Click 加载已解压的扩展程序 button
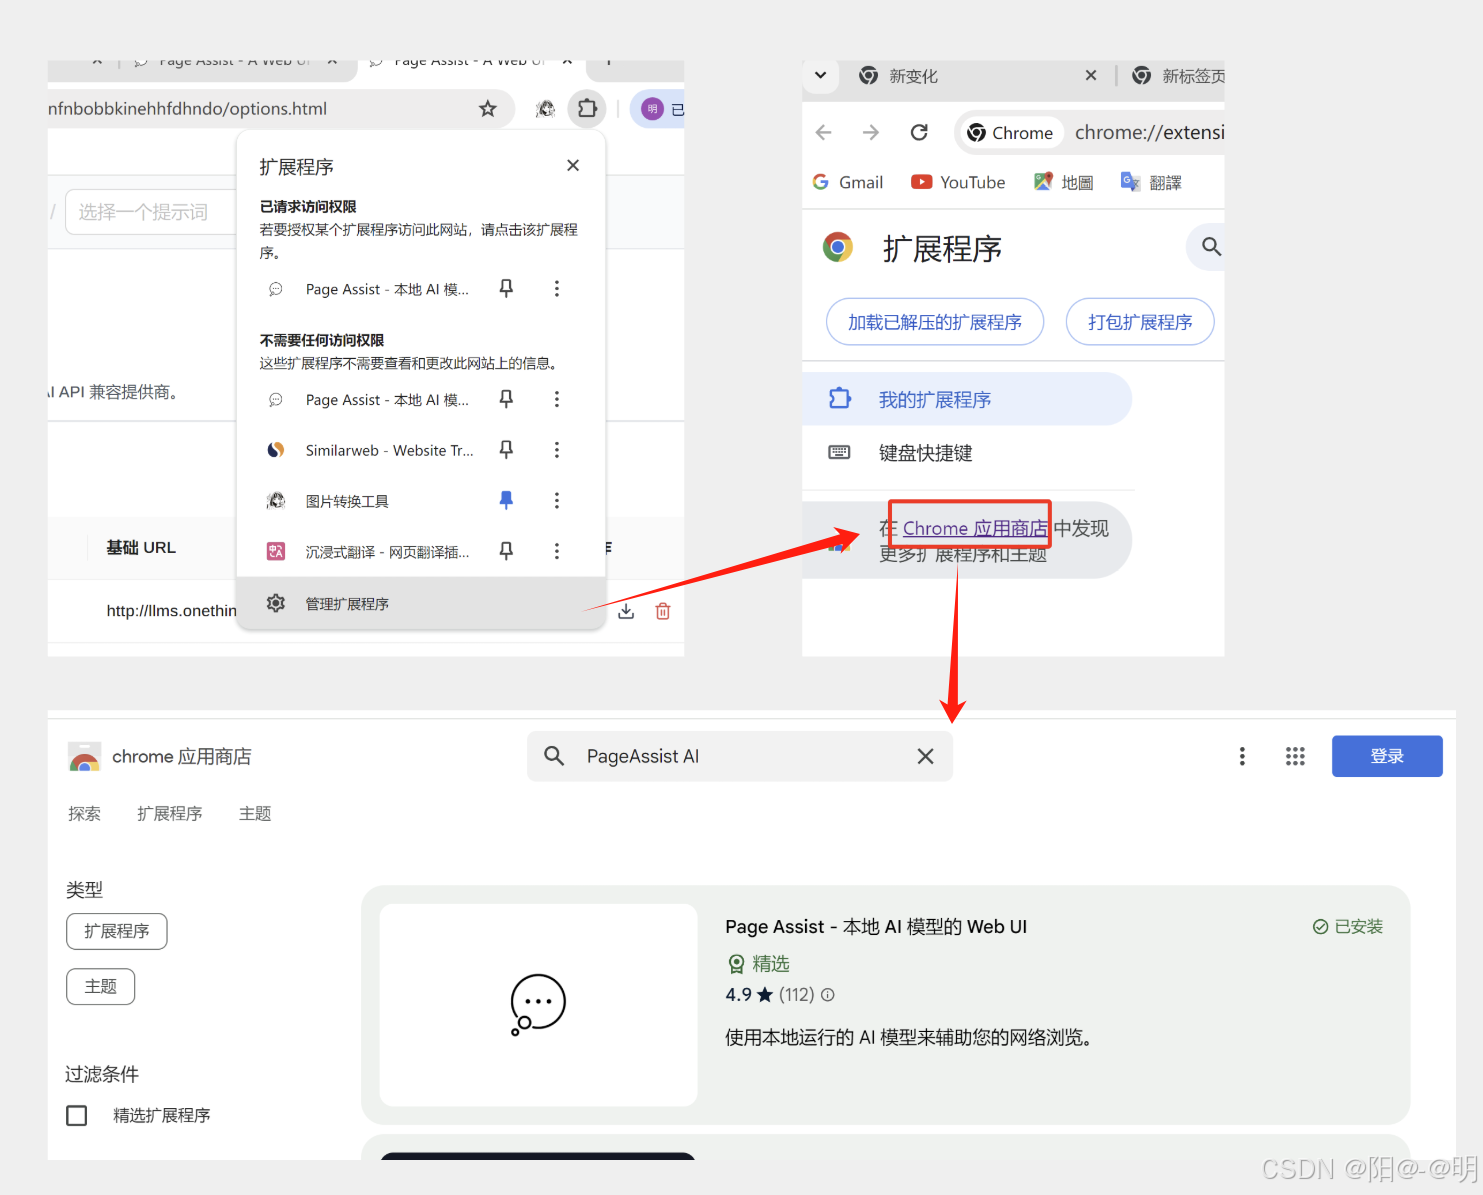The height and width of the screenshot is (1195, 1483). click(x=935, y=322)
